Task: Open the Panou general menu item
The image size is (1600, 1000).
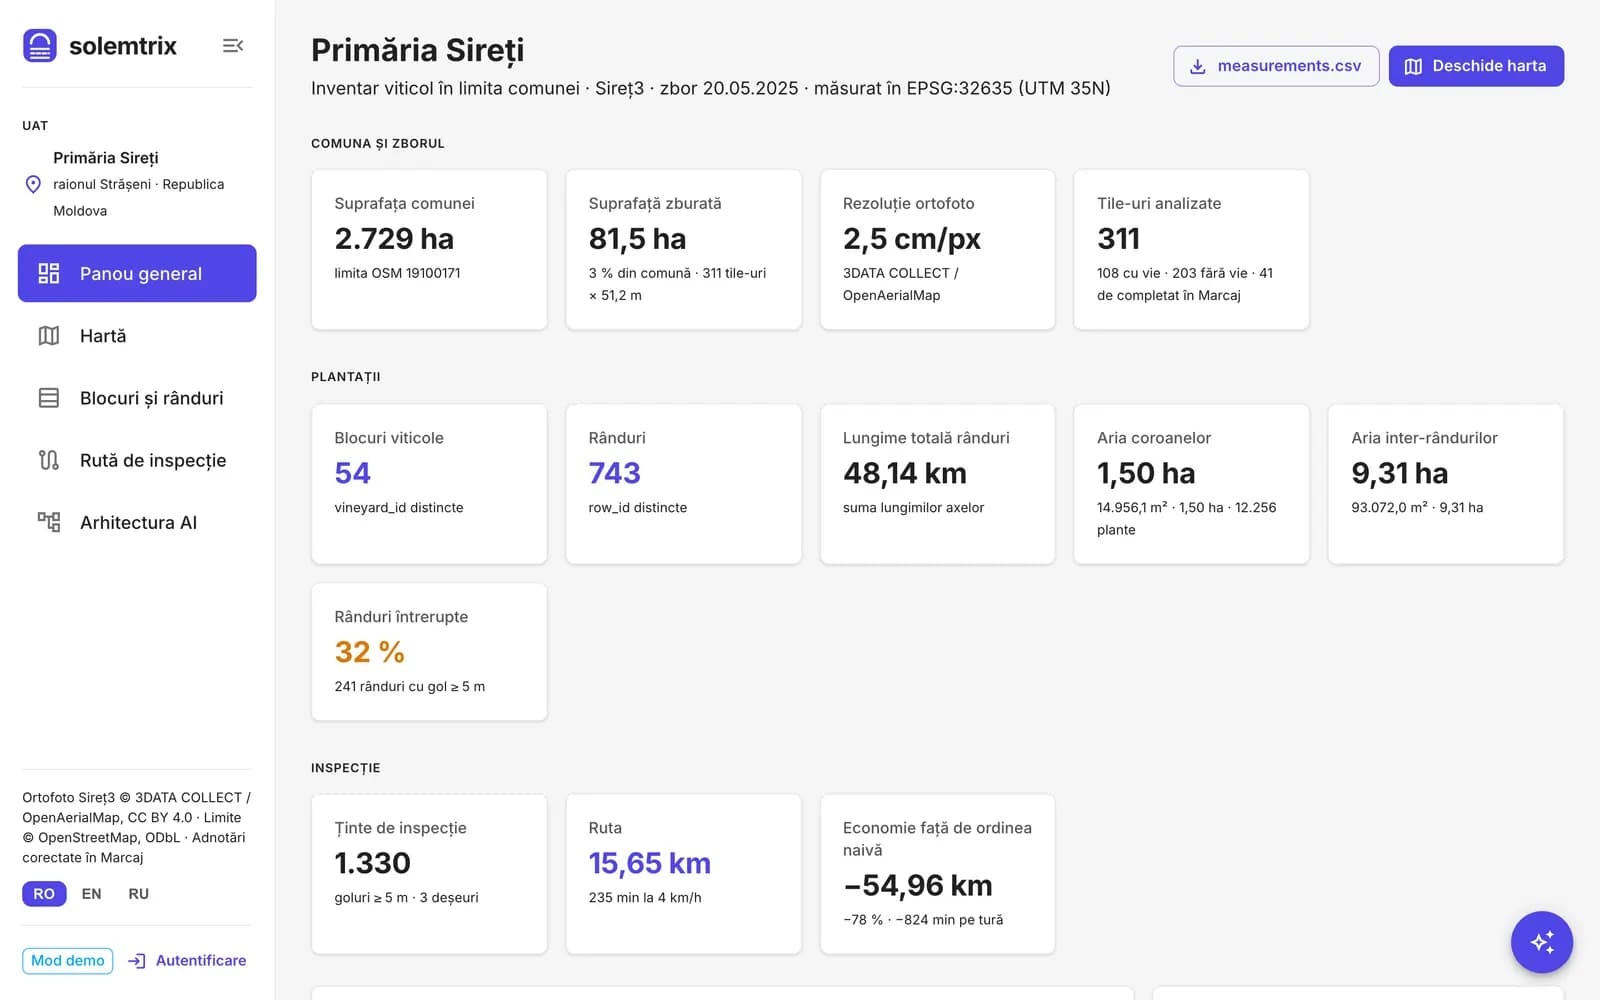Action: click(x=137, y=273)
